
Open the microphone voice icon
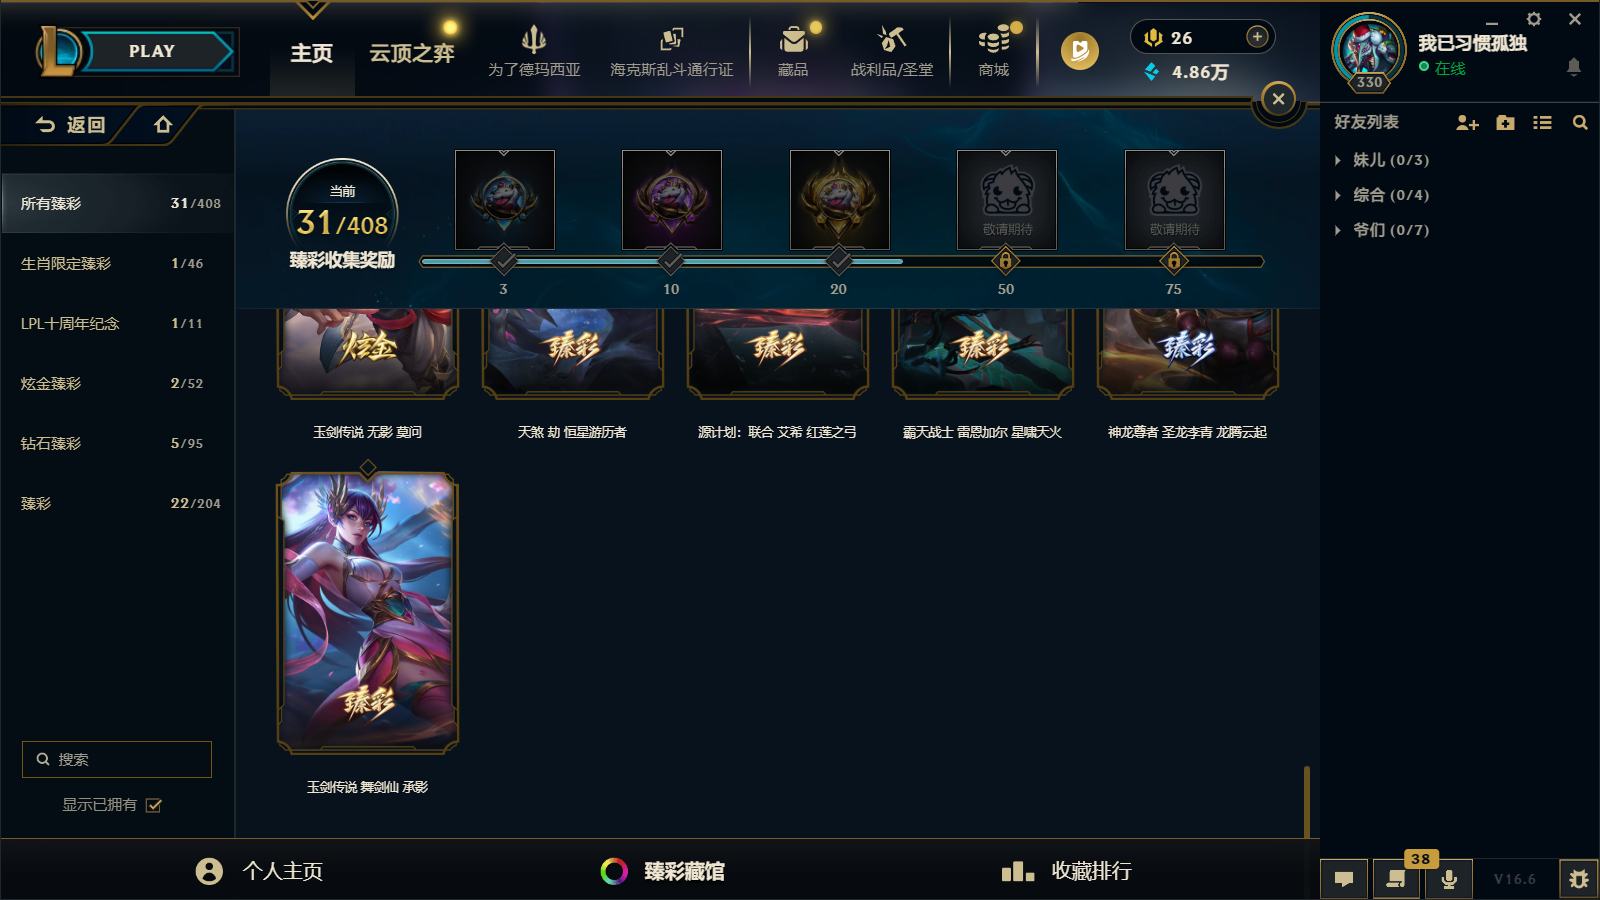click(x=1448, y=879)
